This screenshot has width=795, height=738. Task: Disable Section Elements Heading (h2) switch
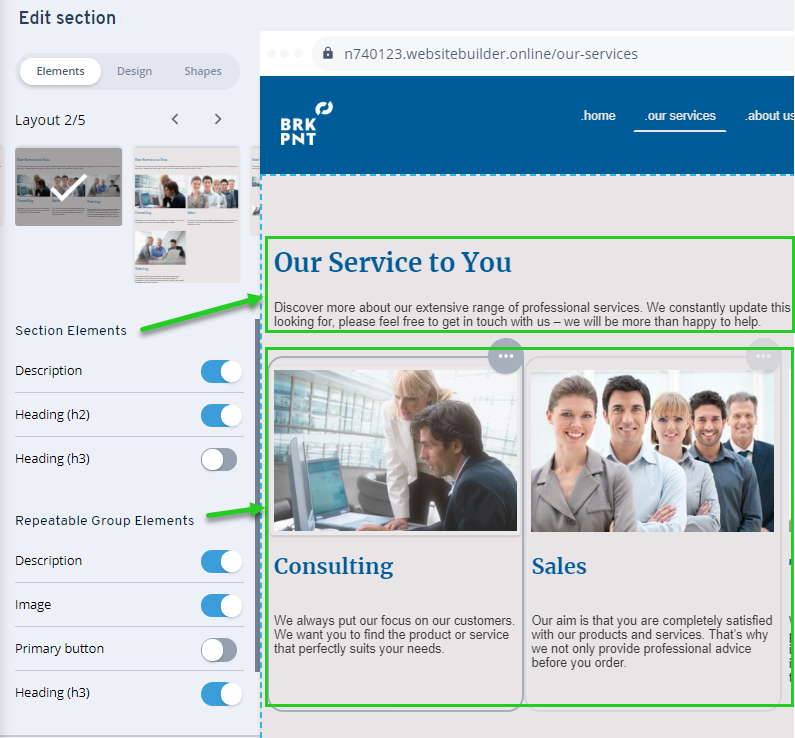tap(221, 415)
